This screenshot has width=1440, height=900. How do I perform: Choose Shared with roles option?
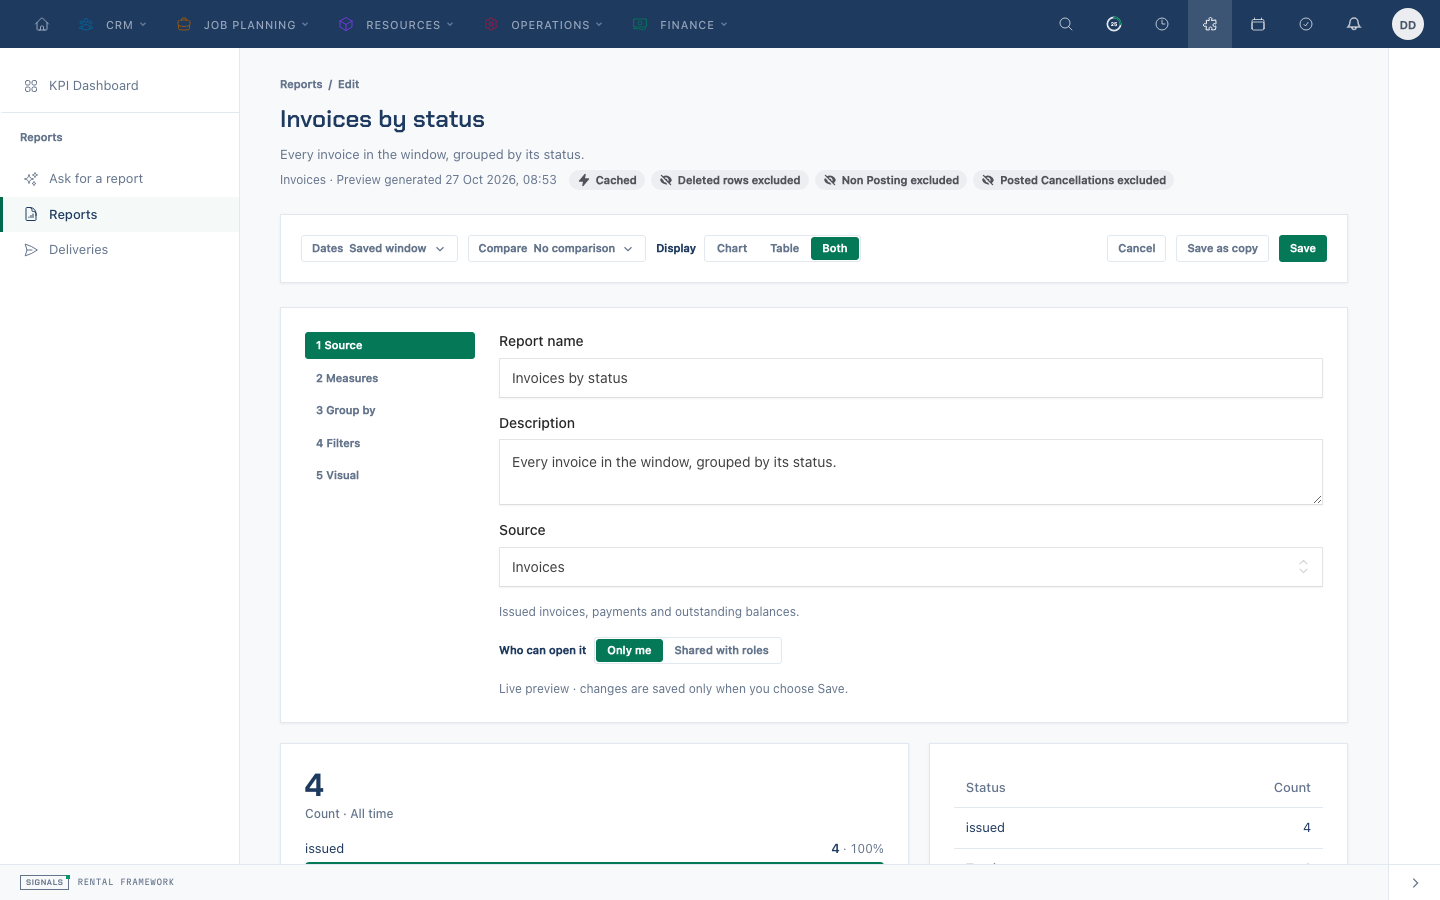(x=721, y=650)
